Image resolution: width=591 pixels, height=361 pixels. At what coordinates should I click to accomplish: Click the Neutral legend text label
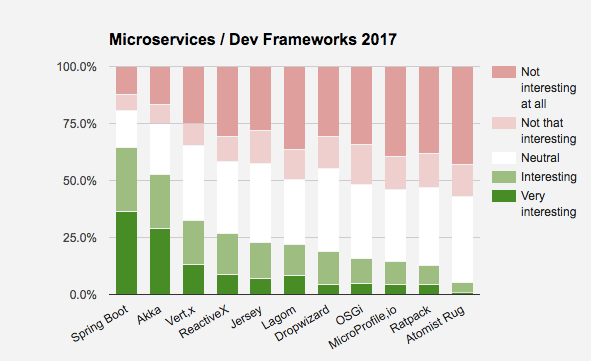tap(540, 158)
